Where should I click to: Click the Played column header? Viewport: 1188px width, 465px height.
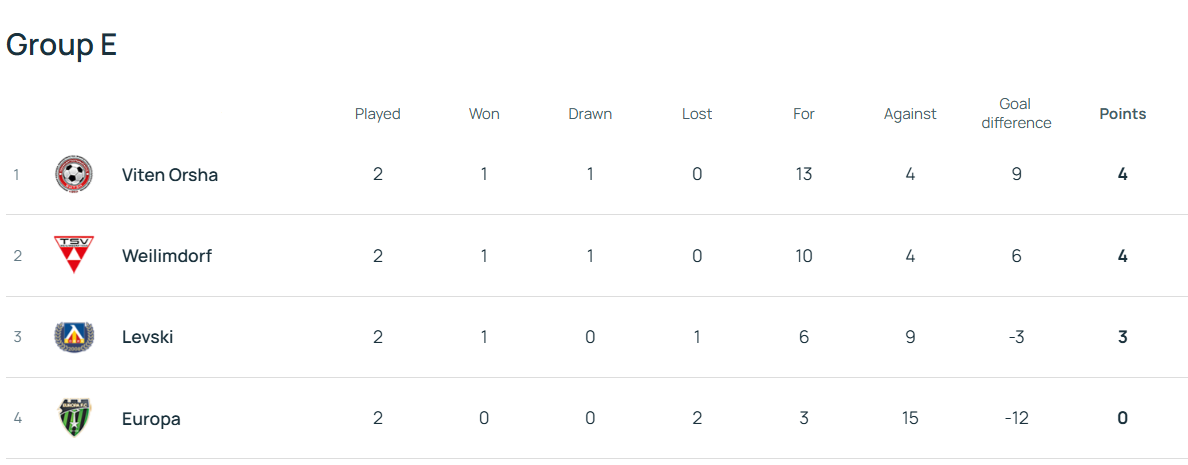coord(378,114)
